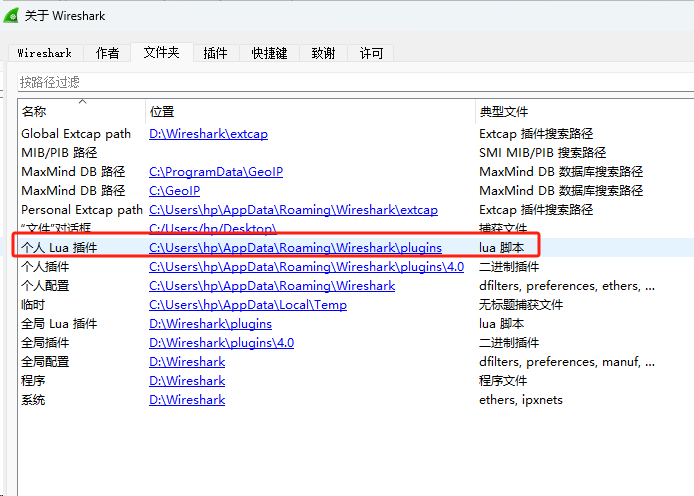
Task: Select the 系统 row name
Action: [x=33, y=400]
